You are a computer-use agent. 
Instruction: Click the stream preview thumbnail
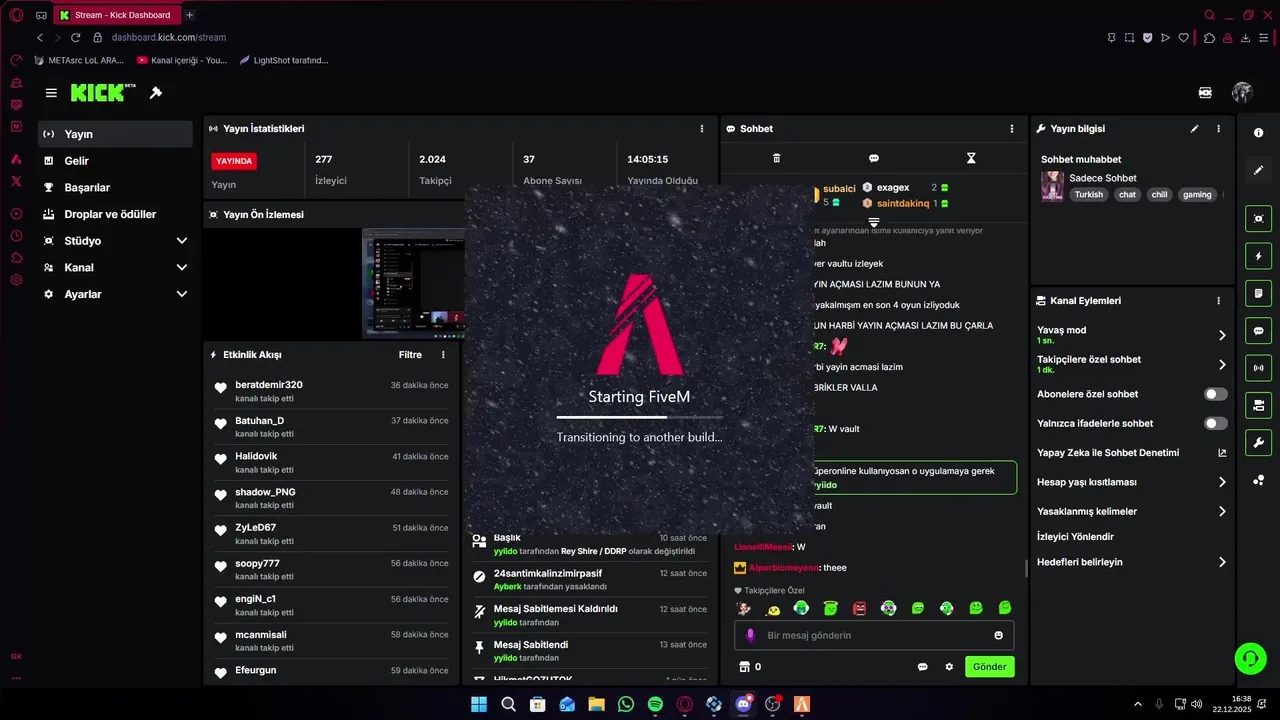pyautogui.click(x=413, y=284)
